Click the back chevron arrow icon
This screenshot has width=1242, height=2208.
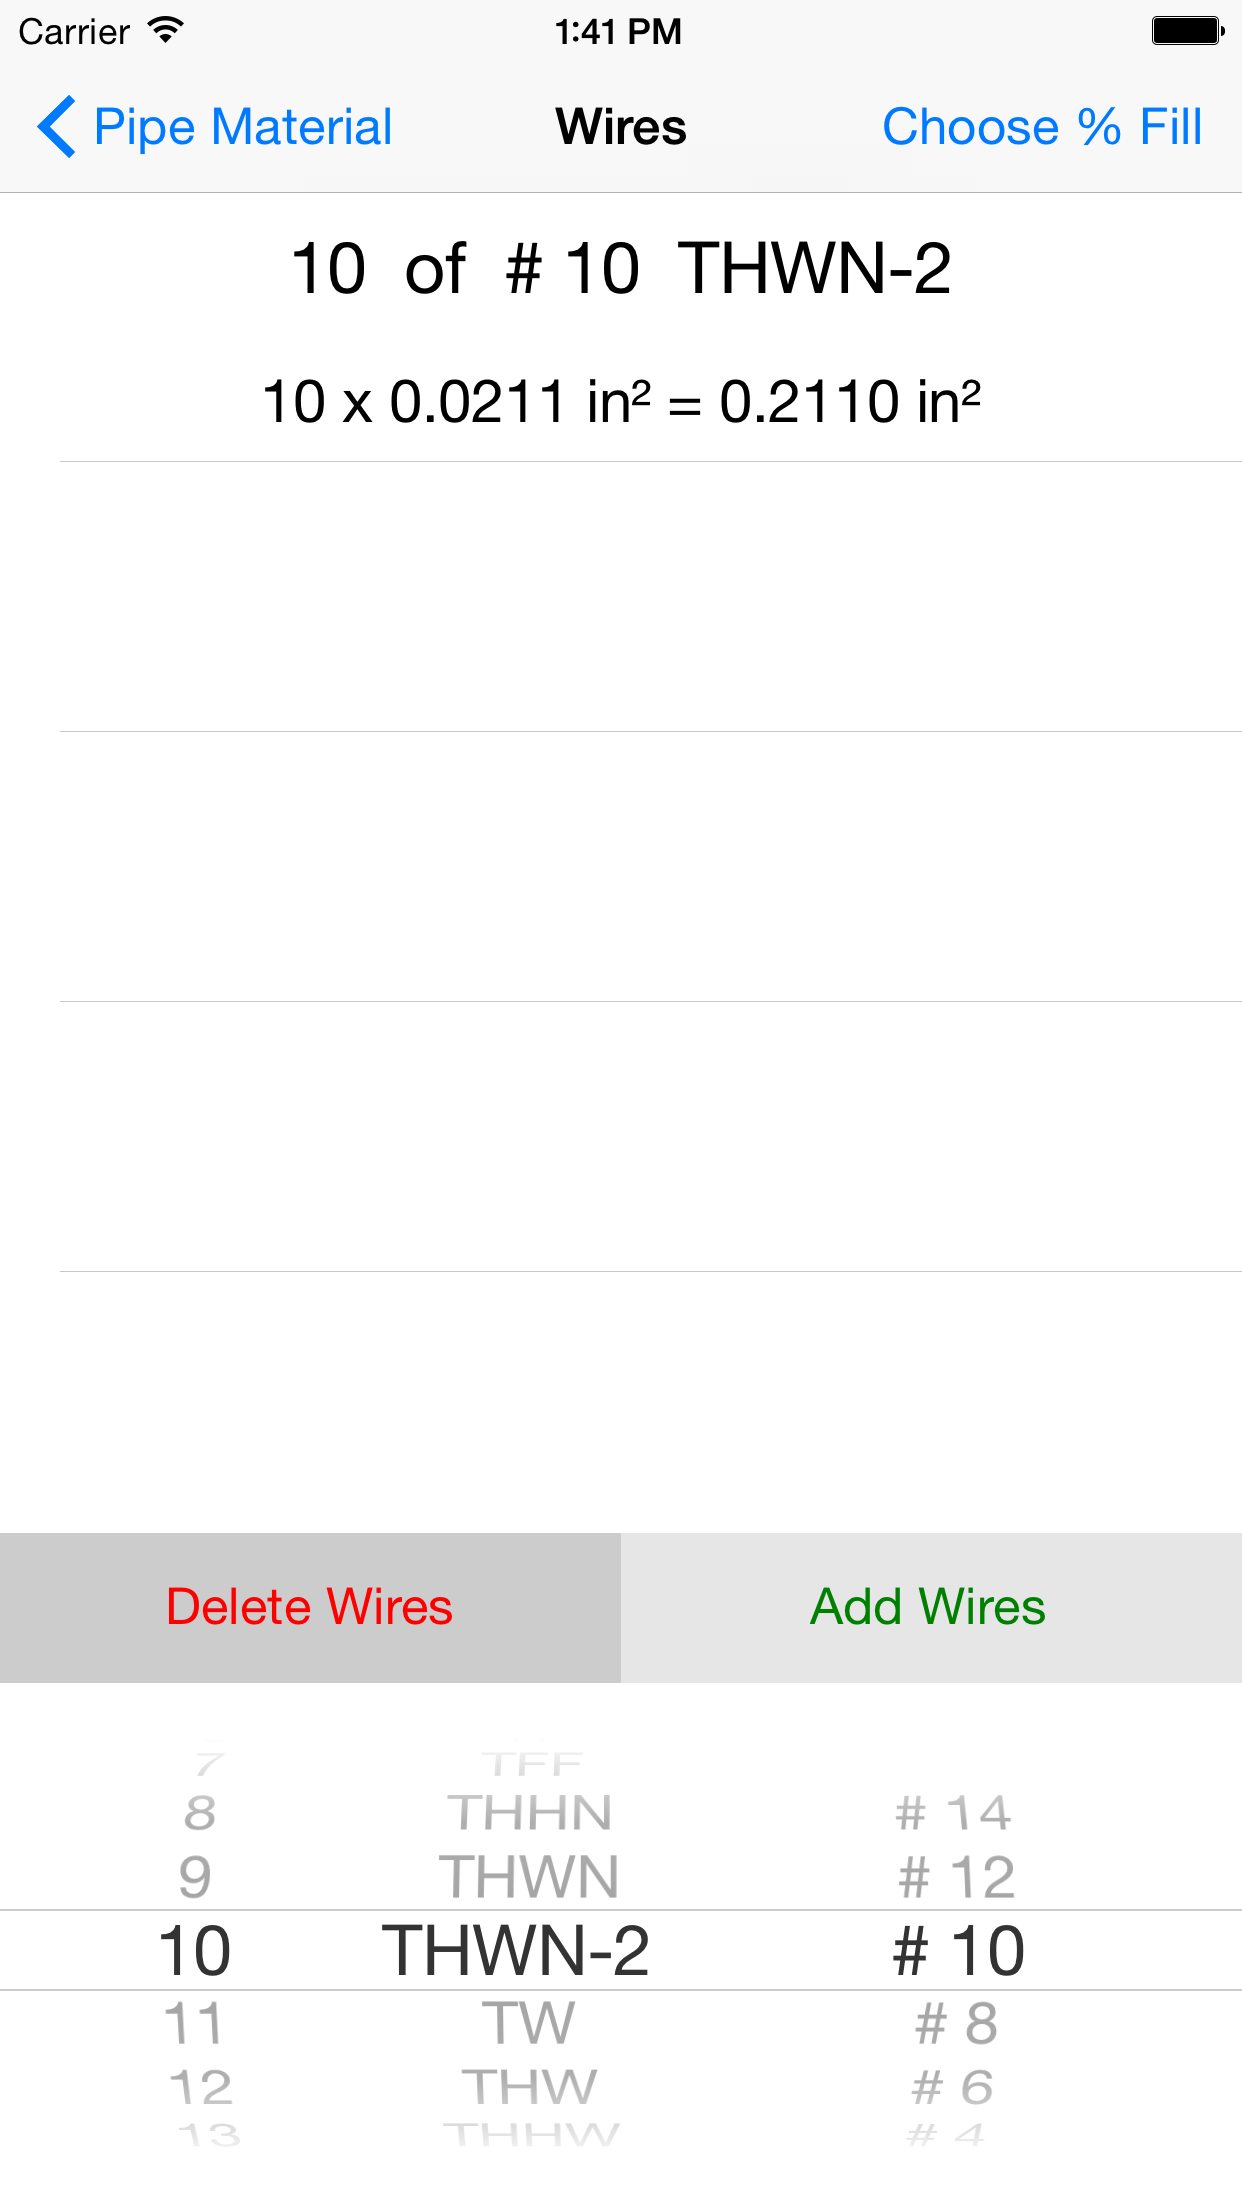57,127
